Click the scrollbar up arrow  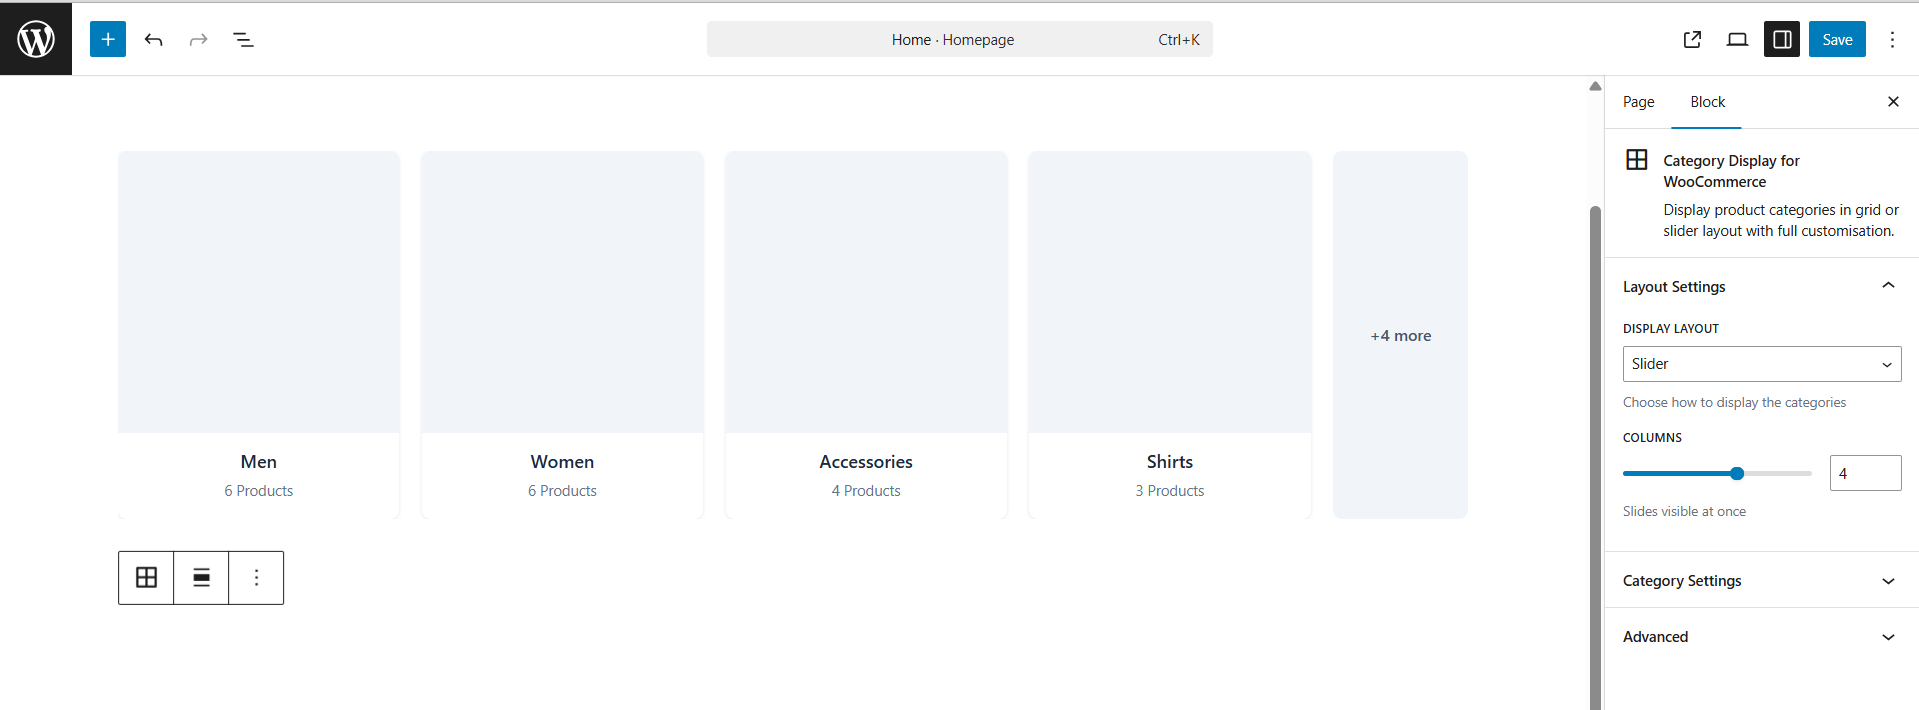pyautogui.click(x=1596, y=86)
